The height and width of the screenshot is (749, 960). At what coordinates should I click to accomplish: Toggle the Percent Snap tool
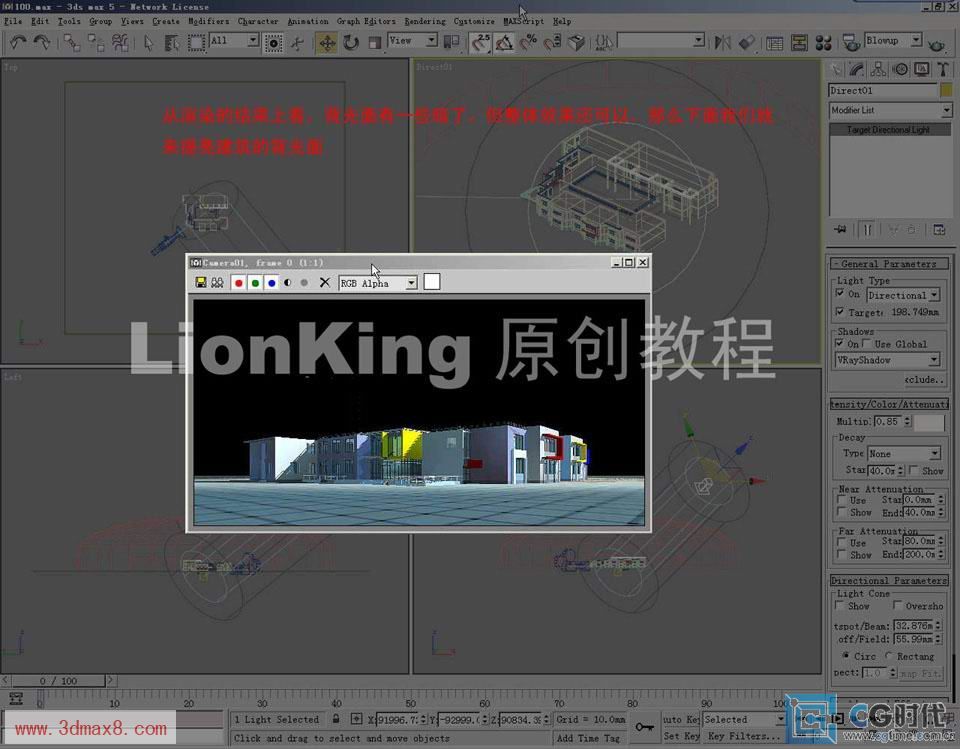(528, 42)
